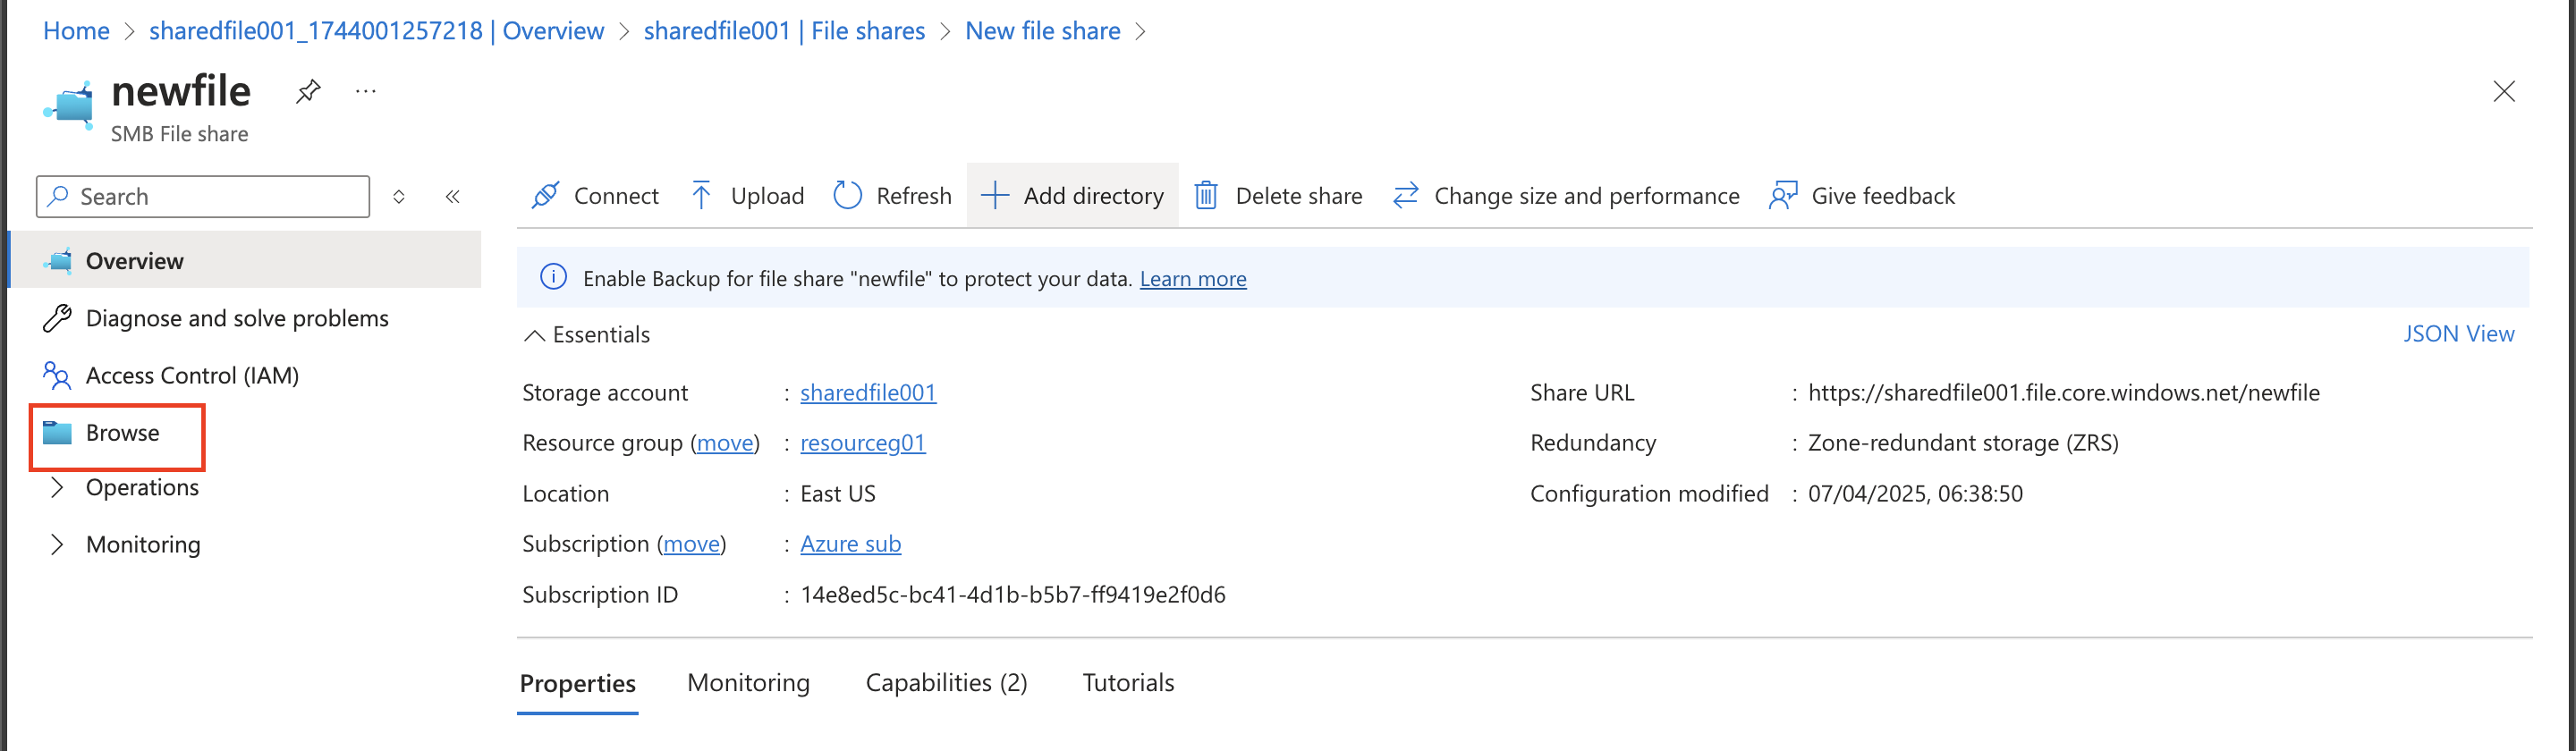This screenshot has height=751, width=2576.
Task: Open Azure sub subscription link
Action: tap(851, 544)
